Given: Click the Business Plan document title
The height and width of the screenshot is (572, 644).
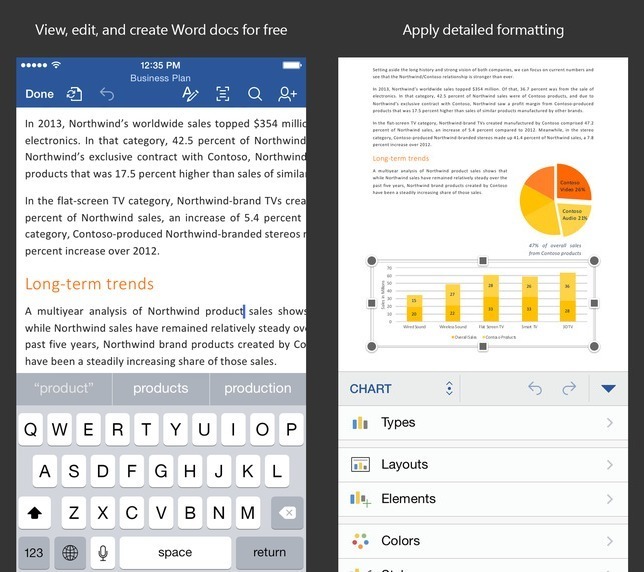Looking at the screenshot, I should coord(160,78).
